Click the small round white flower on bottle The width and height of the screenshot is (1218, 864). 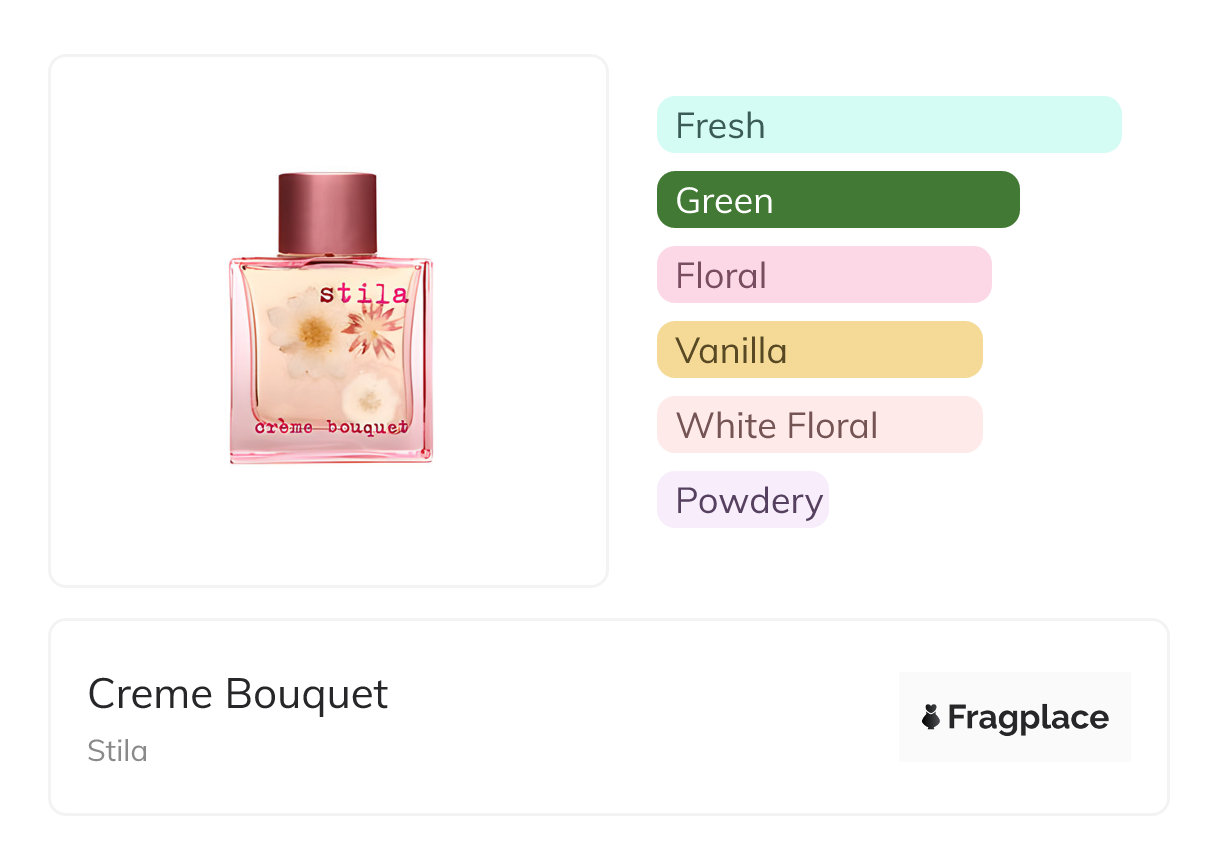367,399
